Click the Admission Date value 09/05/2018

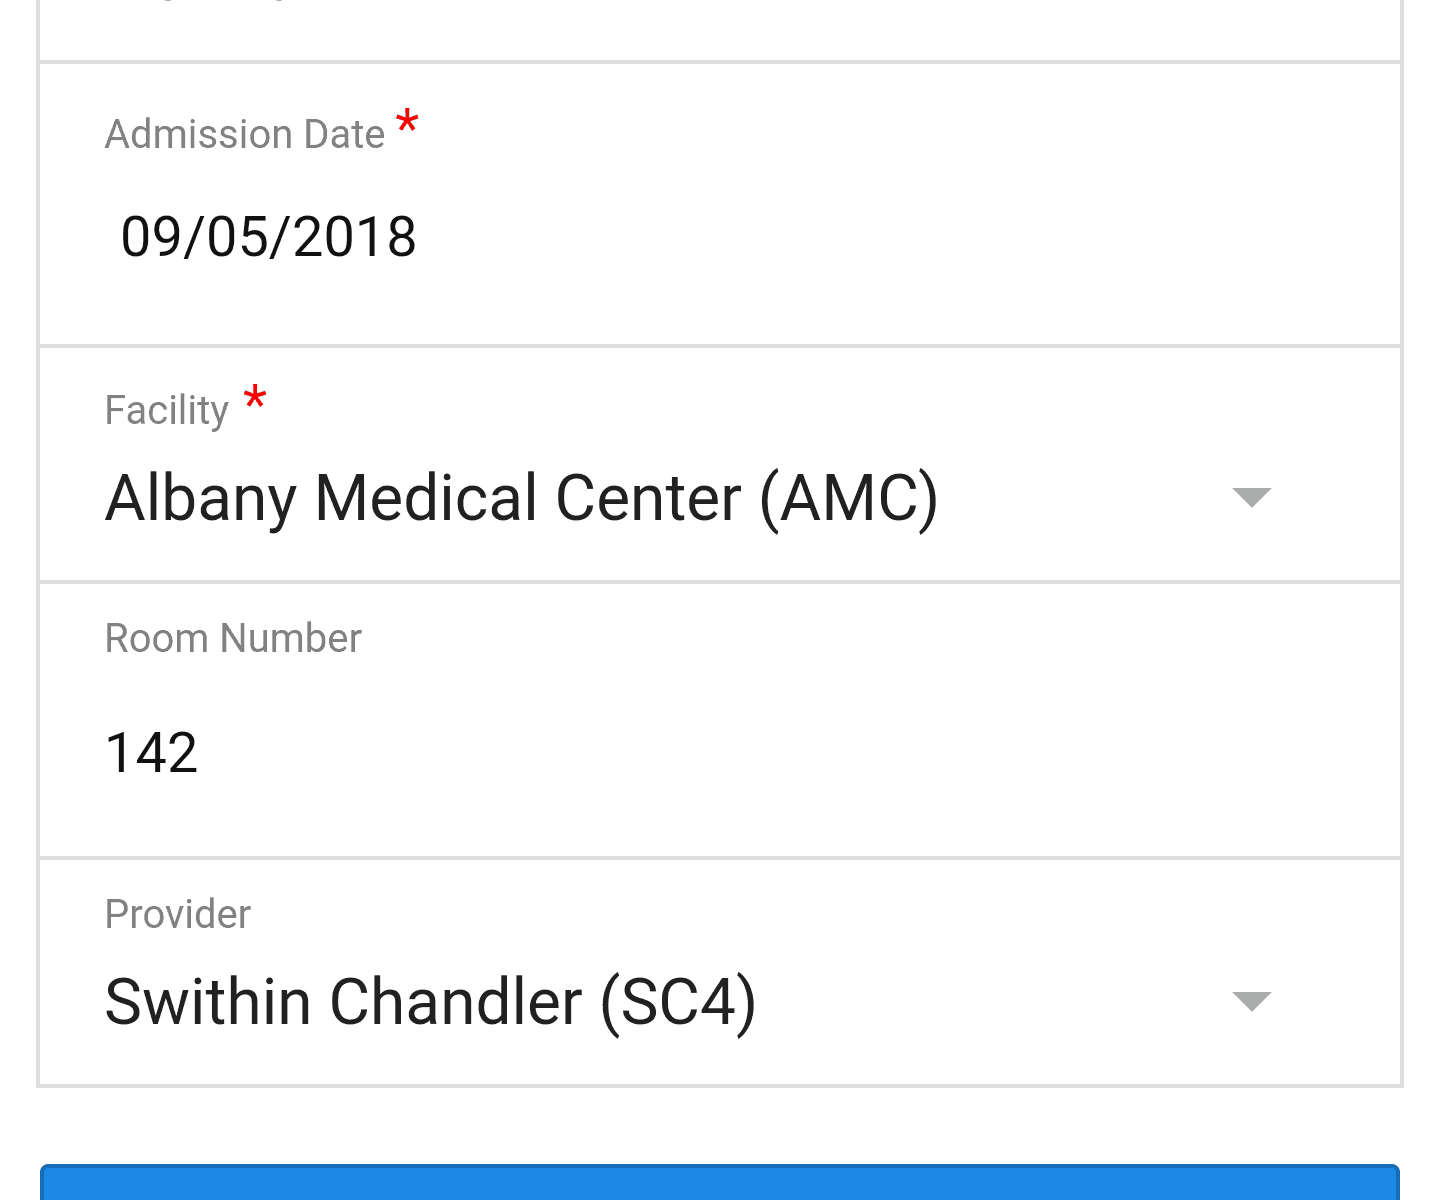pos(268,238)
